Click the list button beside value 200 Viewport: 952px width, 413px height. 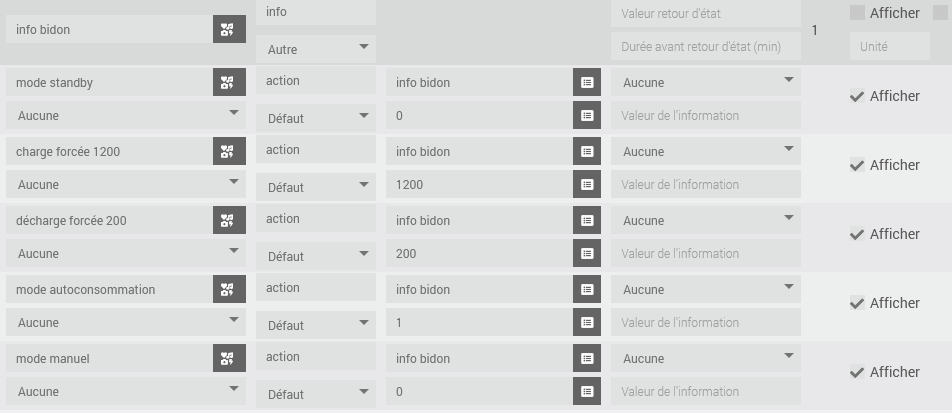[587, 254]
